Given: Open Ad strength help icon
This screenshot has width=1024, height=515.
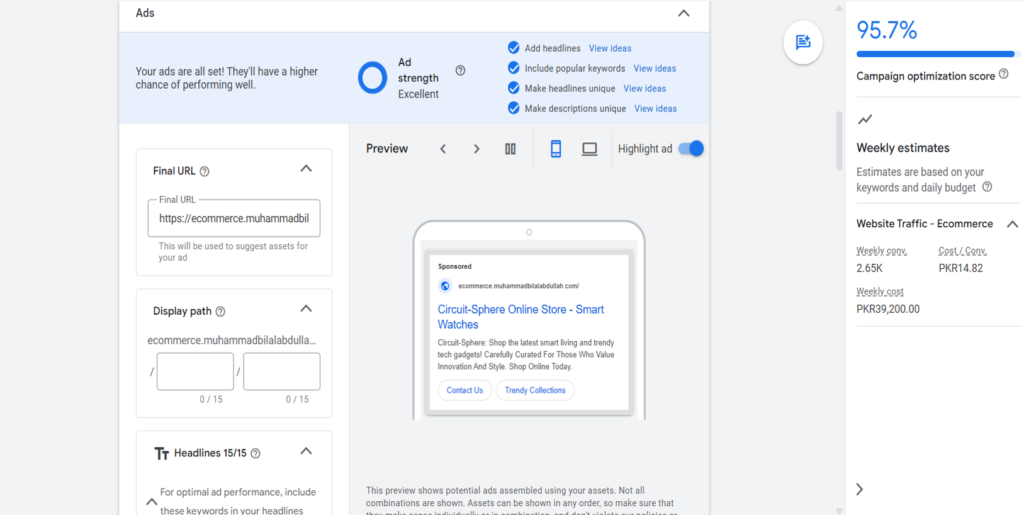Looking at the screenshot, I should 460,70.
